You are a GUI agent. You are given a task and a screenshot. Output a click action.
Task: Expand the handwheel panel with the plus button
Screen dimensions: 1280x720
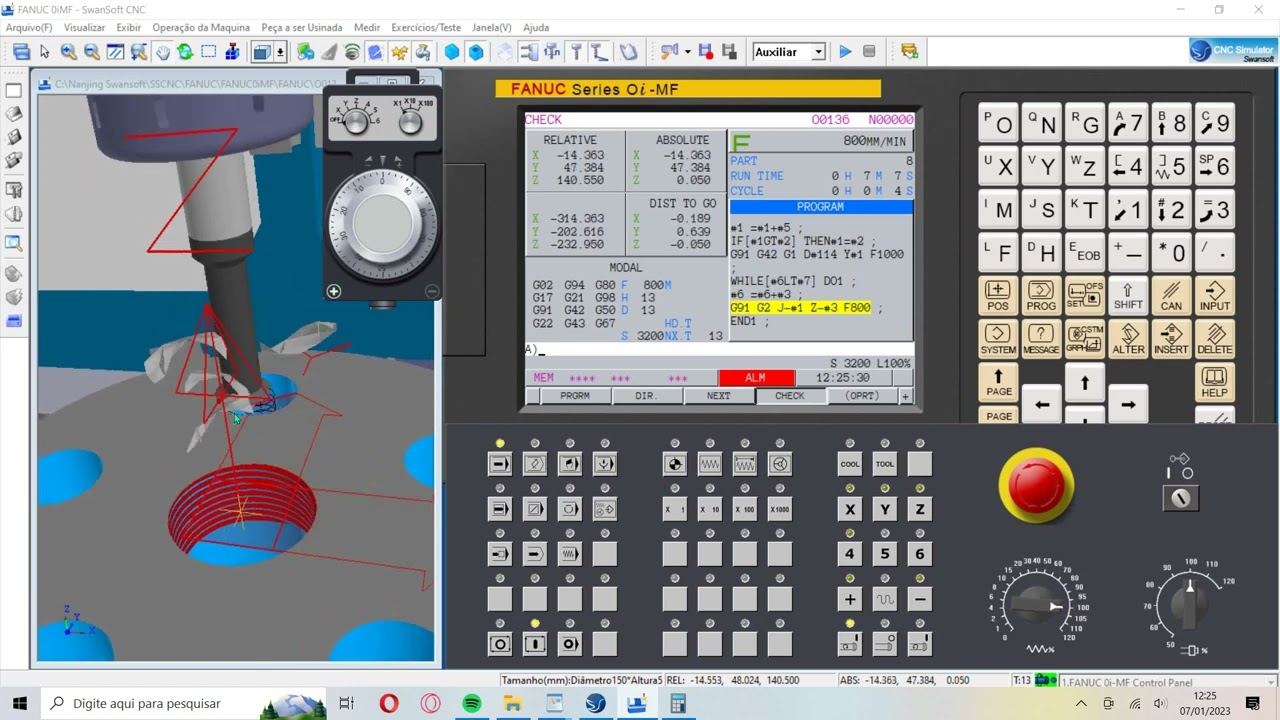click(x=333, y=291)
